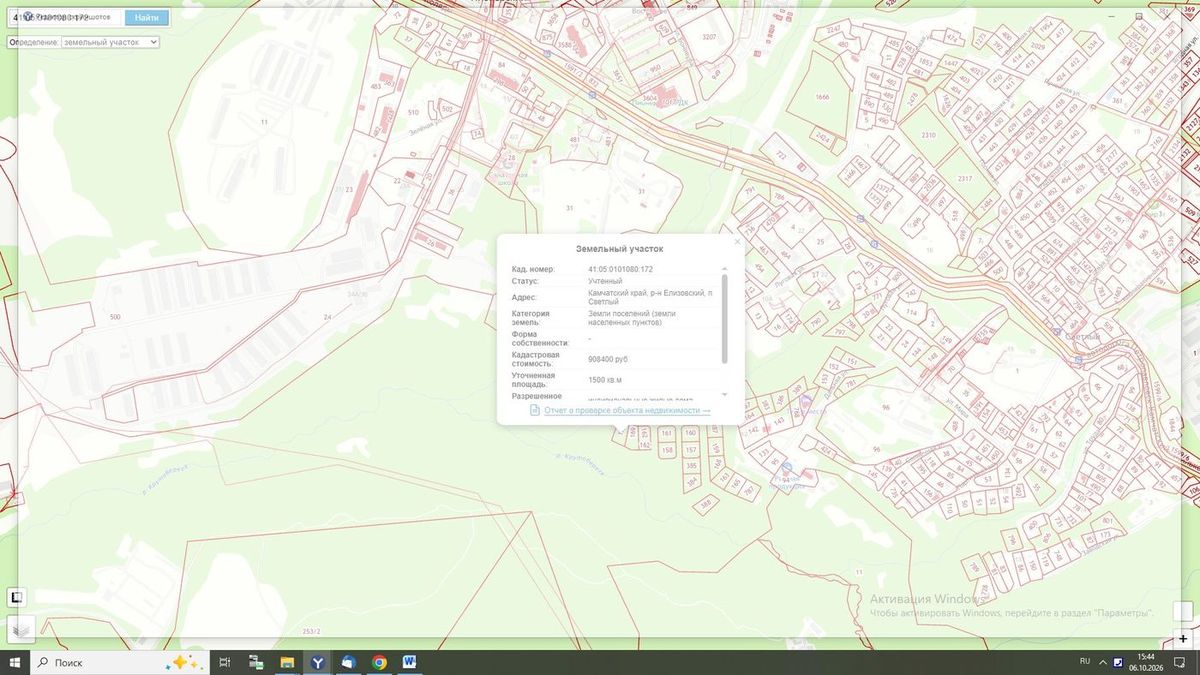Select the address text Камчатский край, р-н Елизовский
The width and height of the screenshot is (1200, 675).
pyautogui.click(x=650, y=292)
